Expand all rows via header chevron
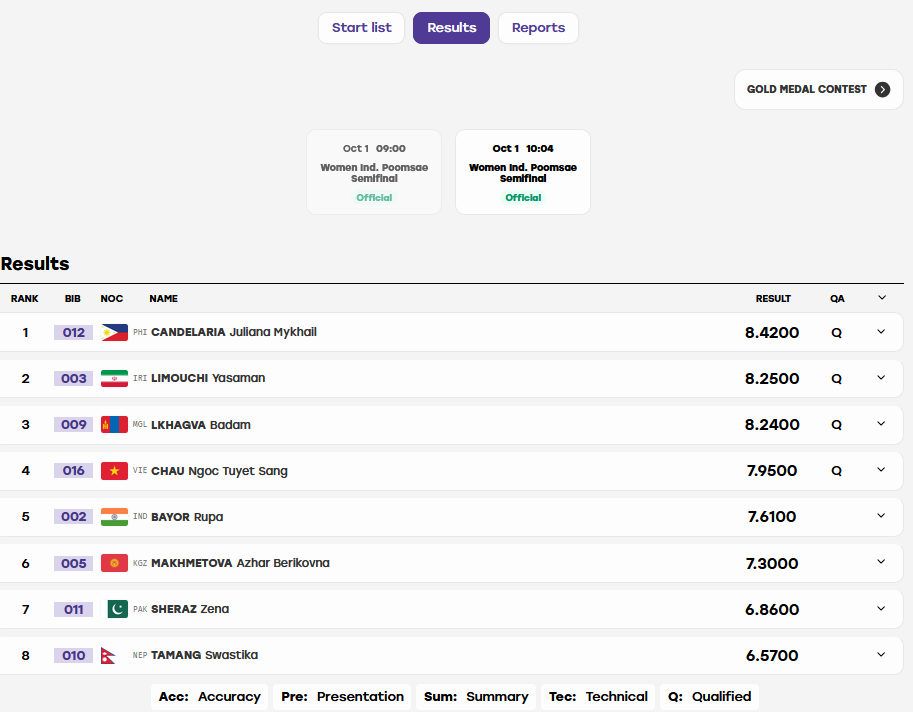The height and width of the screenshot is (712, 913). tap(882, 298)
